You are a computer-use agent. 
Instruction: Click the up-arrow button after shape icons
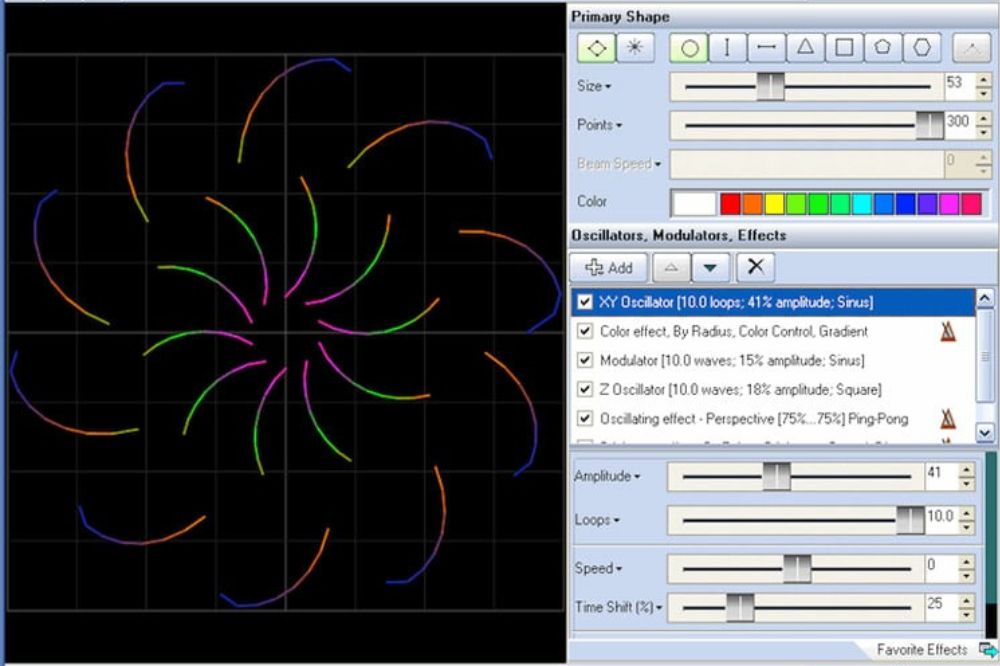(971, 48)
